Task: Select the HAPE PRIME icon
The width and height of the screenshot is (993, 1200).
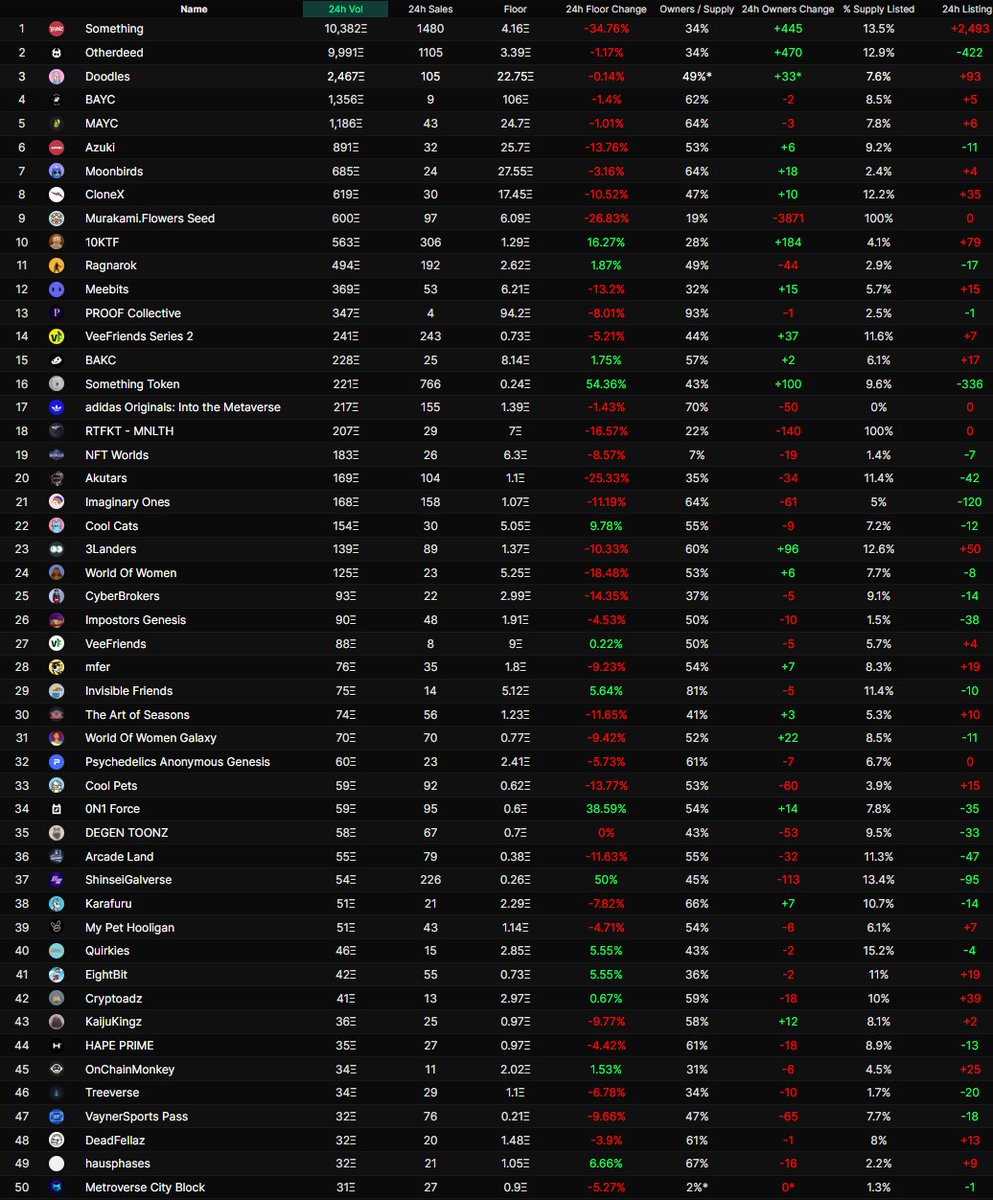Action: click(x=57, y=1046)
